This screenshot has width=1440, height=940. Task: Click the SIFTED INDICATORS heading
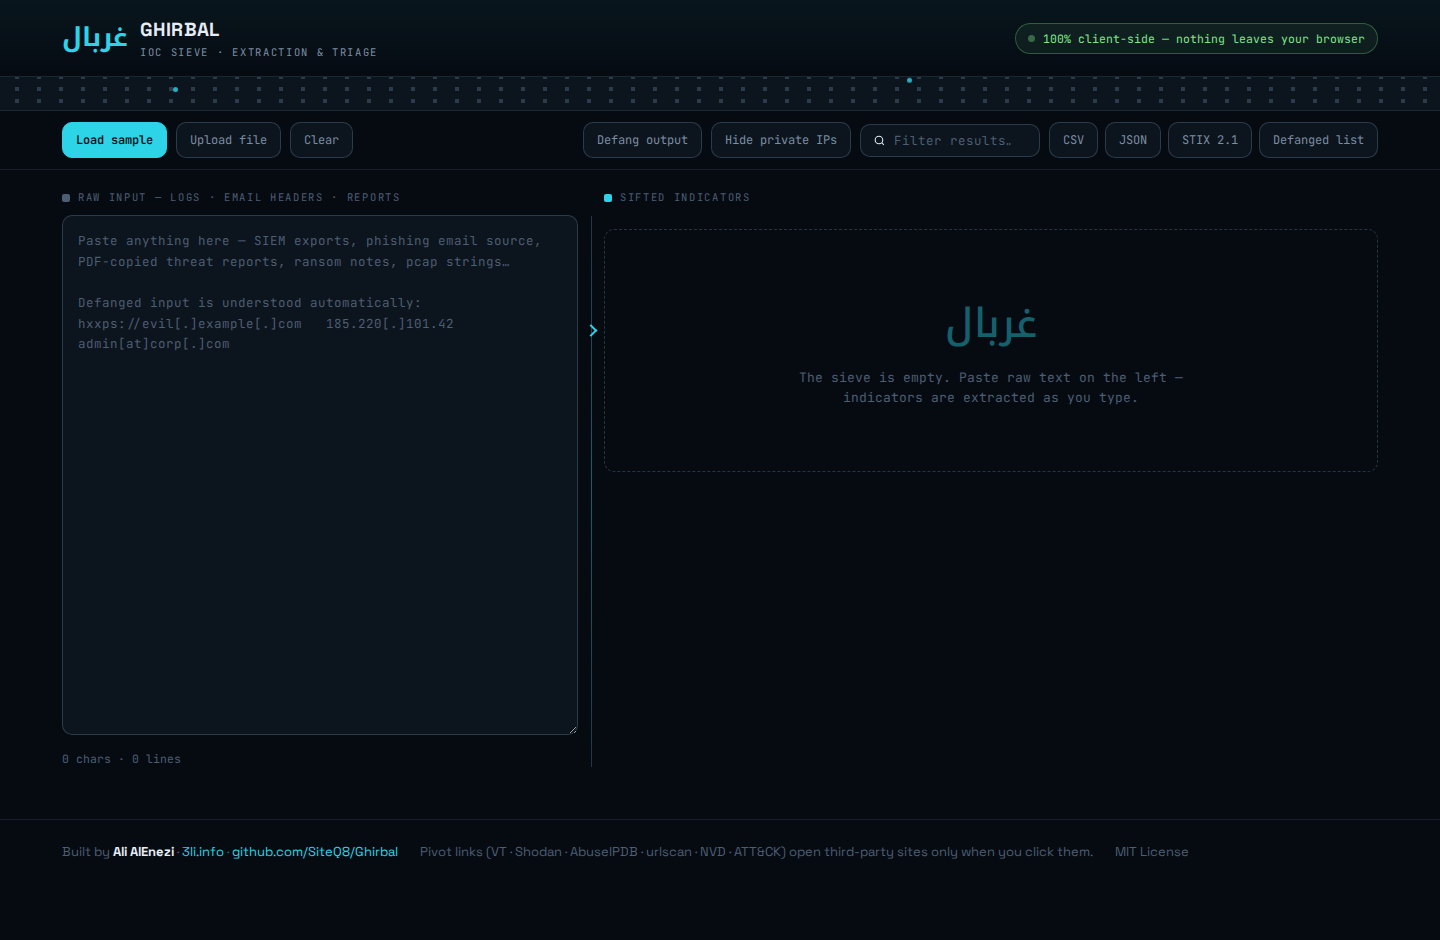[684, 198]
